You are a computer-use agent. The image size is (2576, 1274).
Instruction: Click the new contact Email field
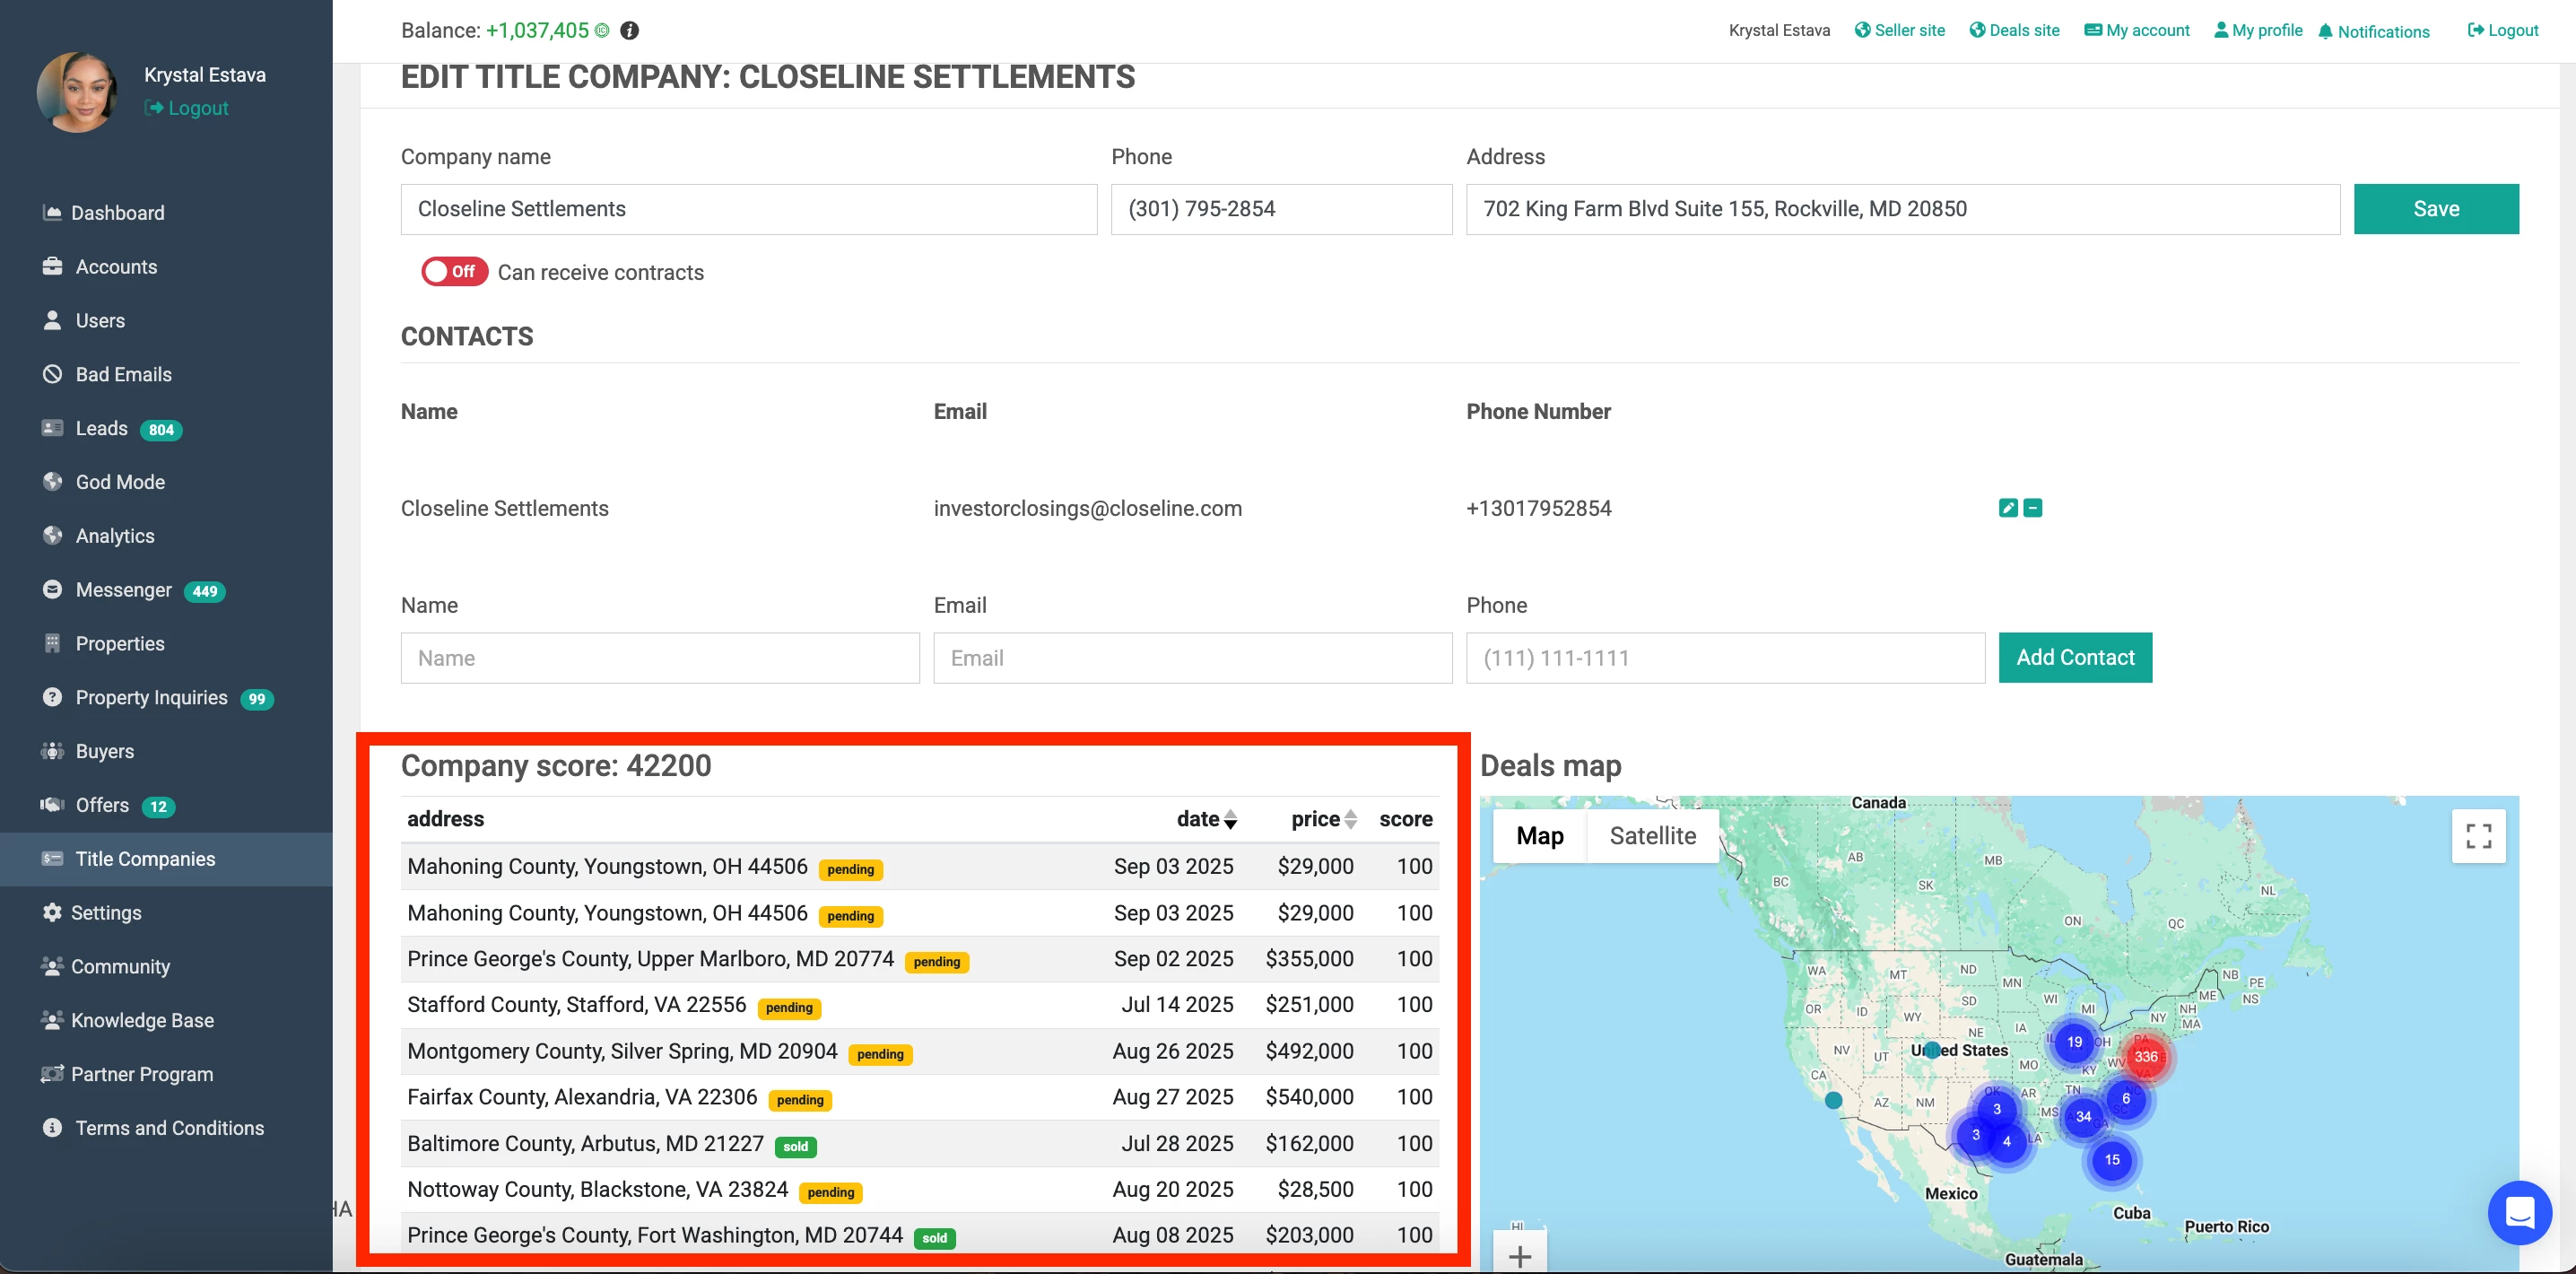1192,658
